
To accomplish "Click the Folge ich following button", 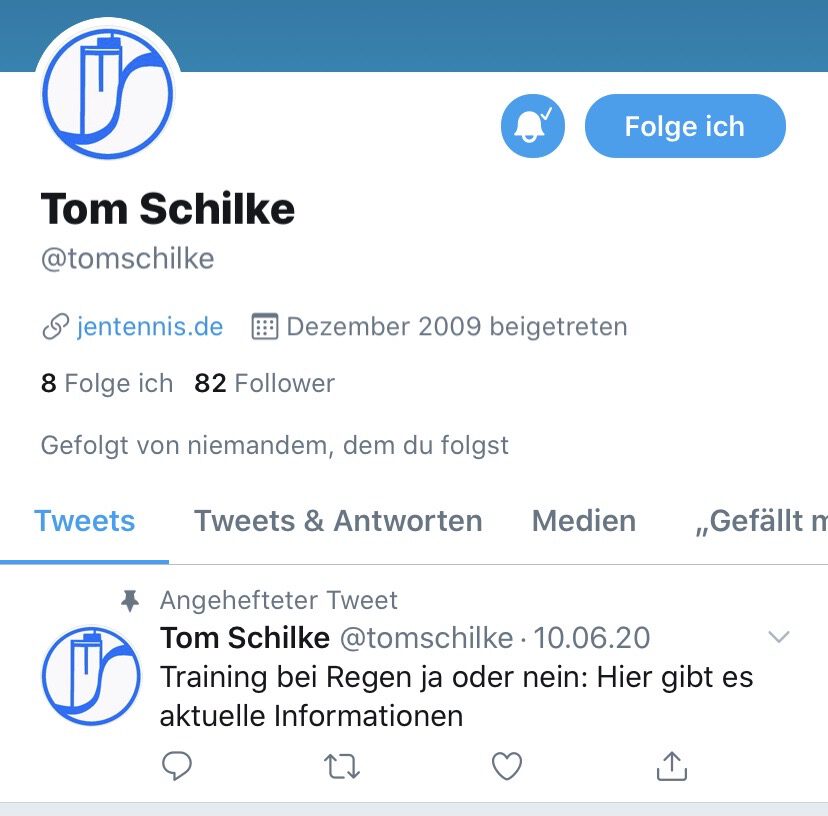I will tap(685, 126).
